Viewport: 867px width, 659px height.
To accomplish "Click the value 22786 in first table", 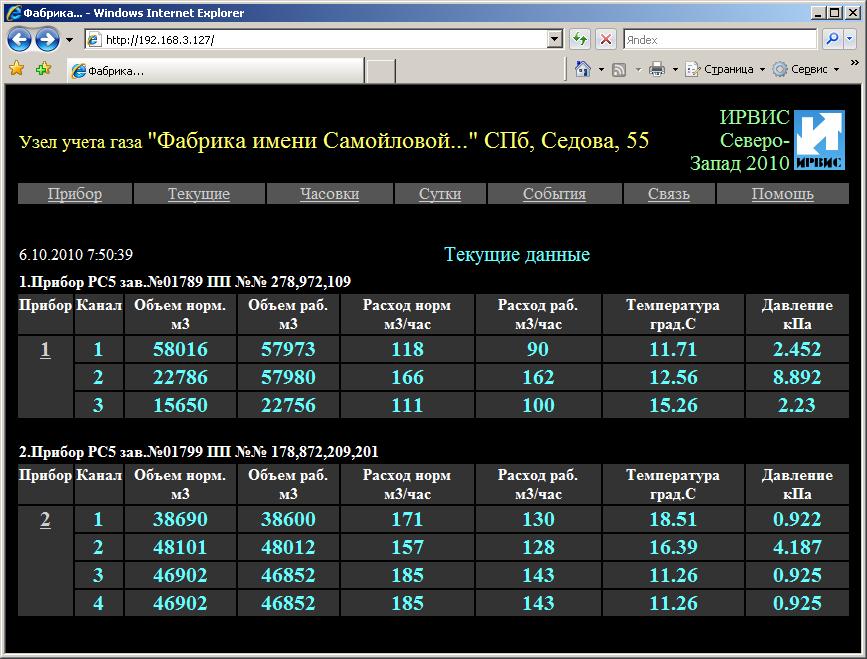I will pos(180,378).
